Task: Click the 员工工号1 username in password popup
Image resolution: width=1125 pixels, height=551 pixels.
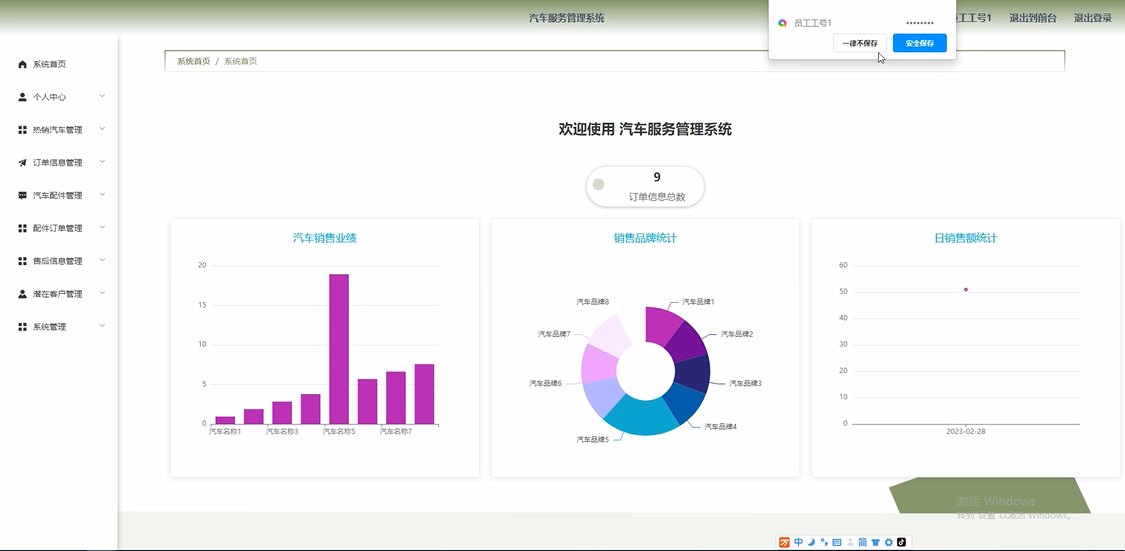Action: (x=812, y=23)
